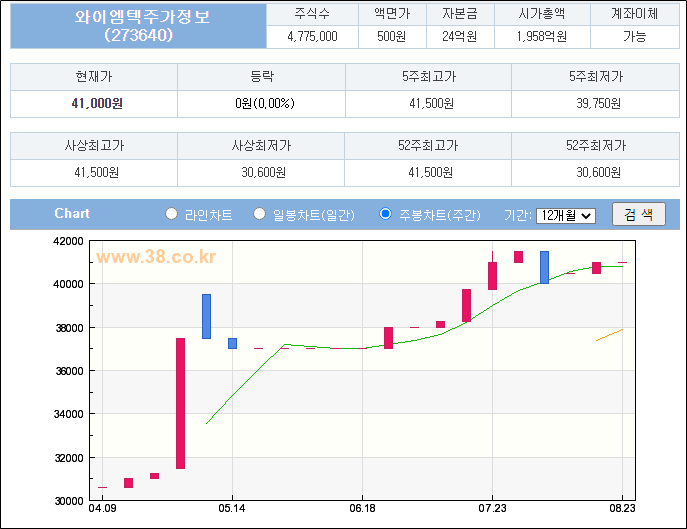Viewport: 687px width, 529px height.
Task: Click the 36000 price axis label
Action: click(x=69, y=371)
